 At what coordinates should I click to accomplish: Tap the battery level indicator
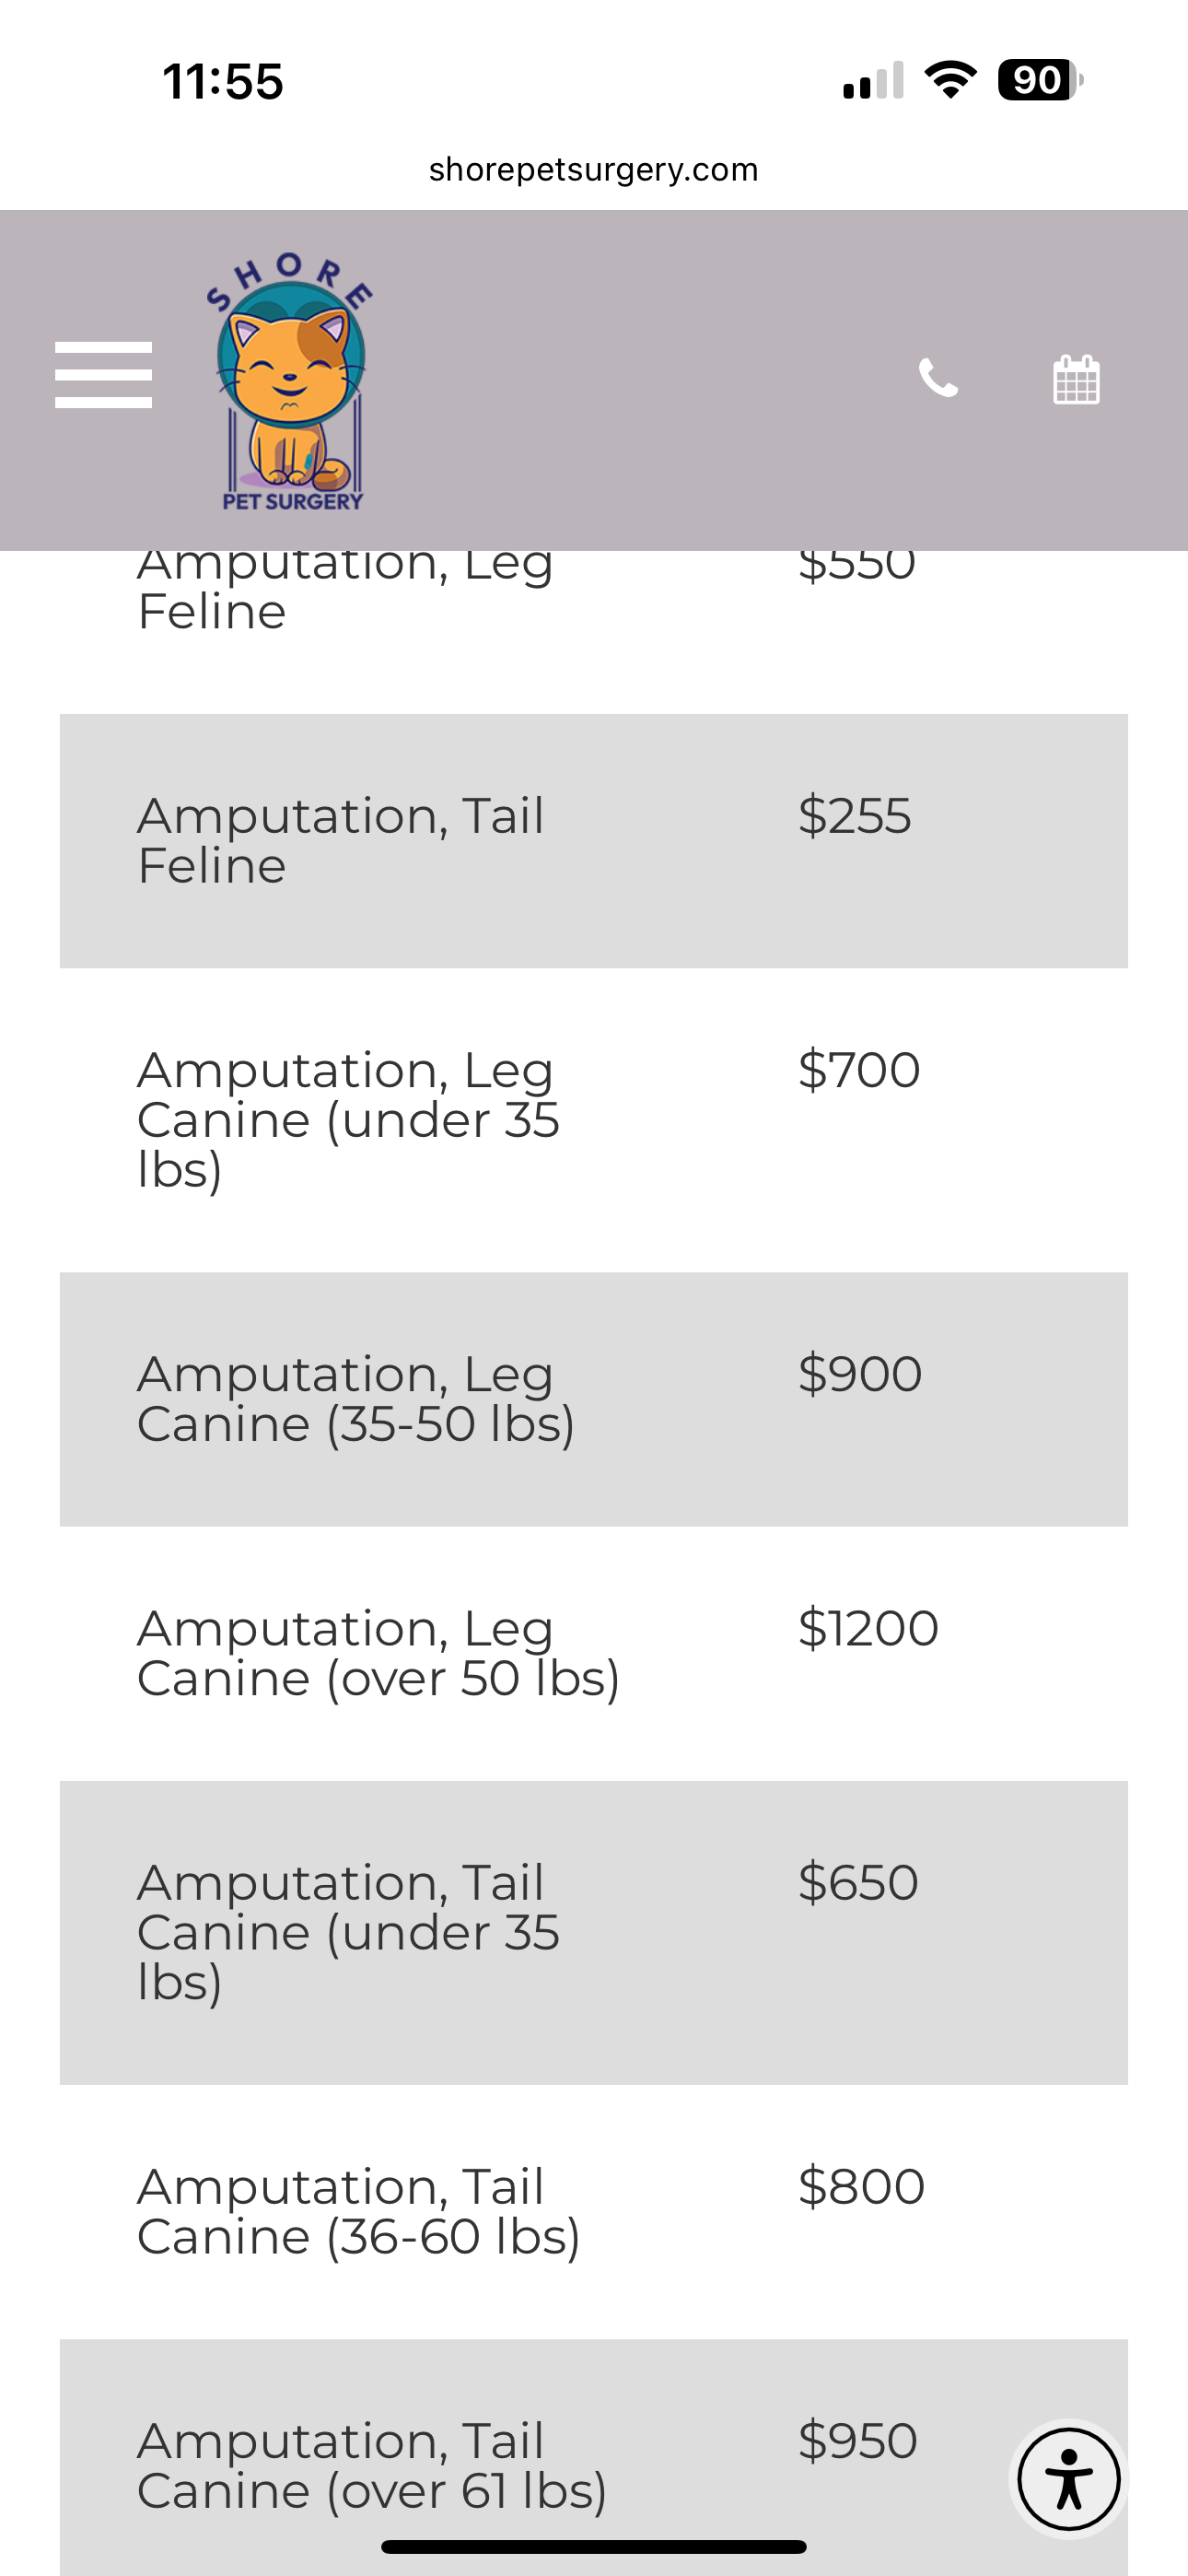pyautogui.click(x=1039, y=80)
